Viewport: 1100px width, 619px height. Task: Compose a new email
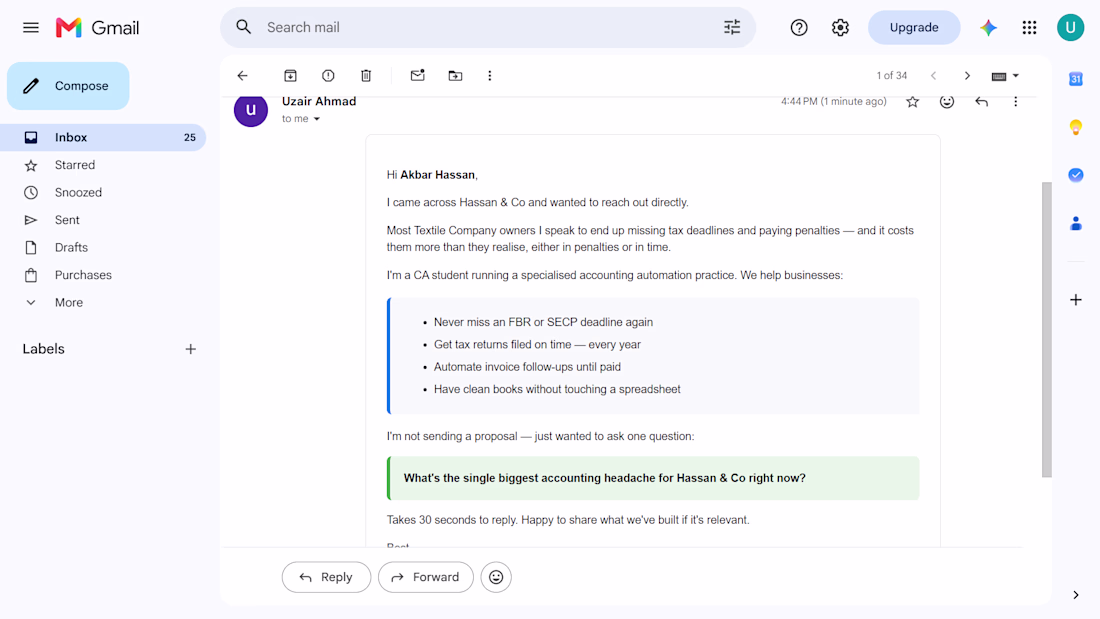pos(68,86)
